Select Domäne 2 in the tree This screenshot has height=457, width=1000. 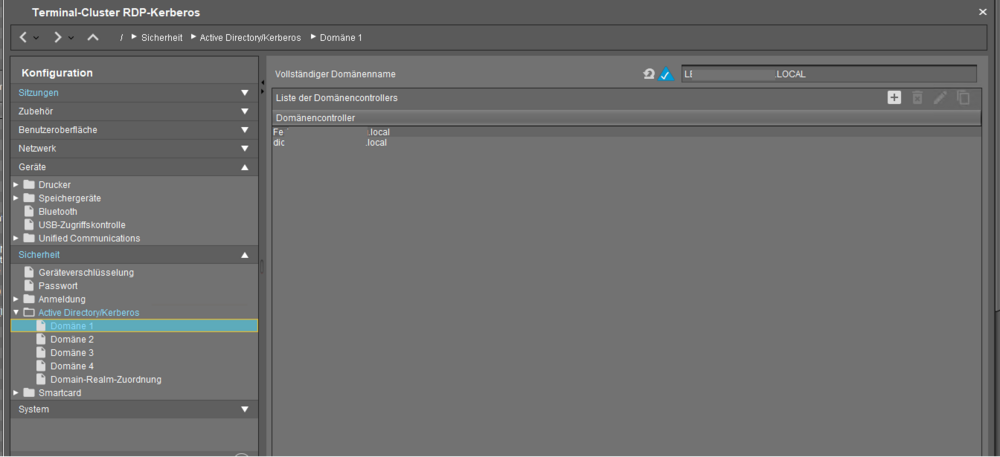72,340
